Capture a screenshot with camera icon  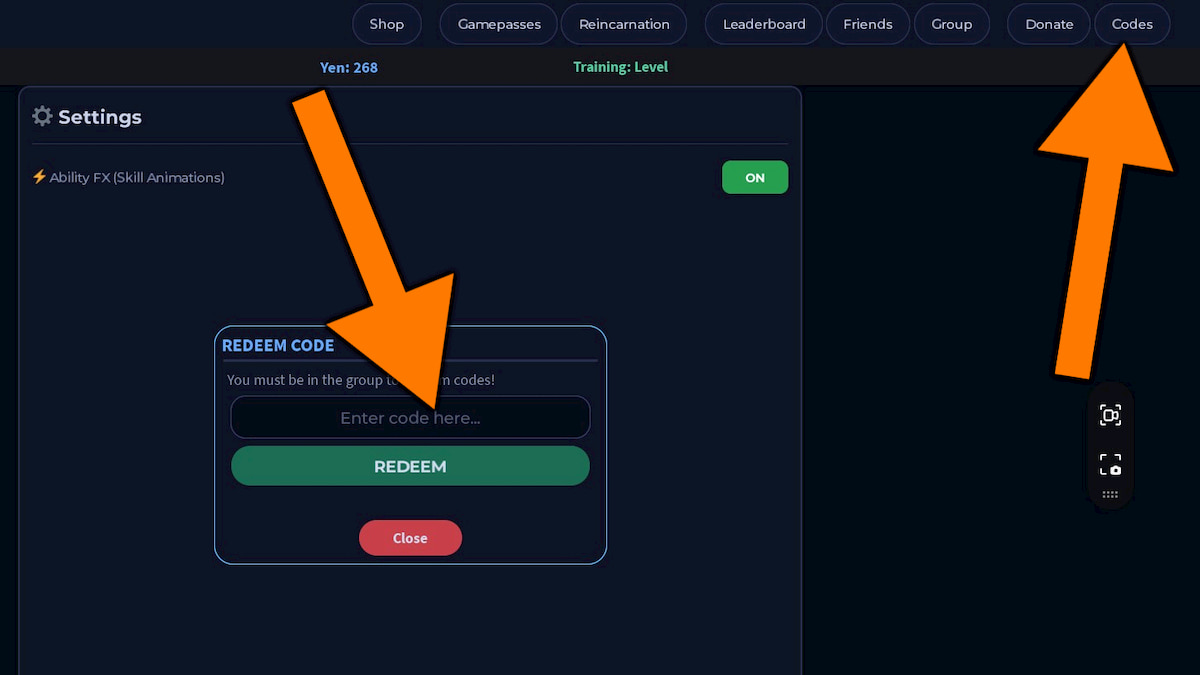(x=1110, y=465)
